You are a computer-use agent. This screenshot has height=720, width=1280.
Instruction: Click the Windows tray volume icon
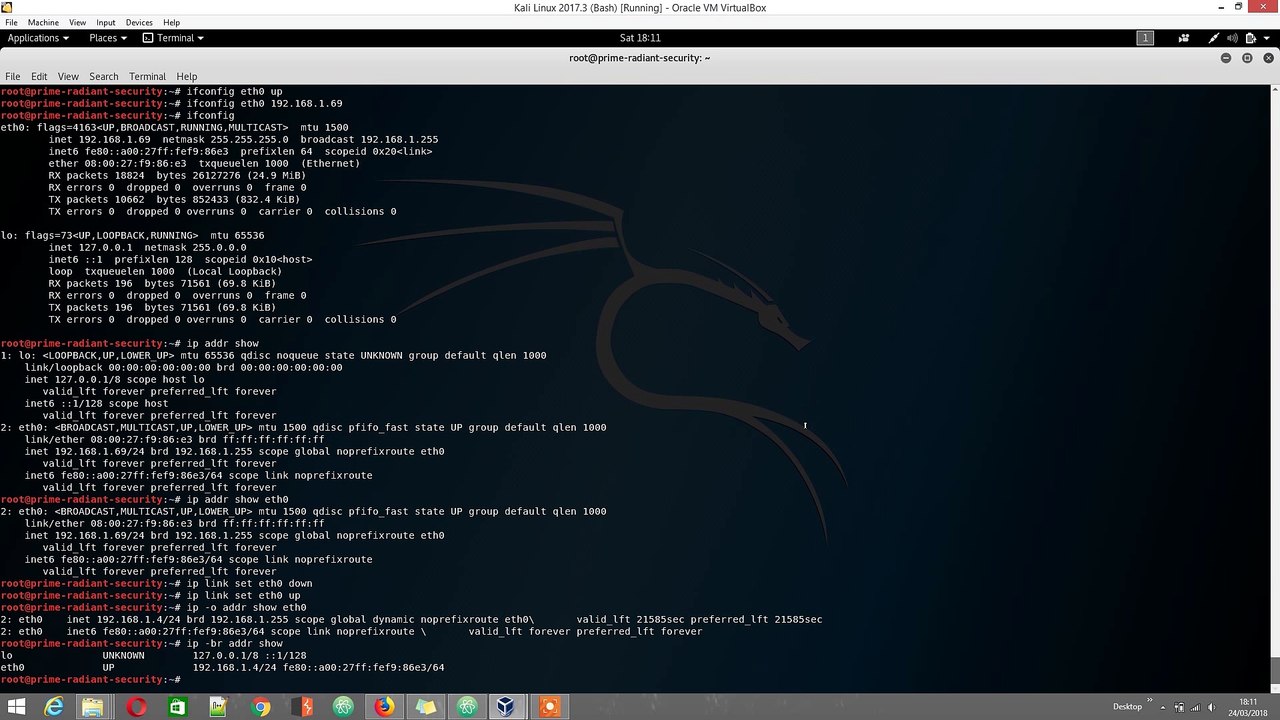coord(1214,707)
